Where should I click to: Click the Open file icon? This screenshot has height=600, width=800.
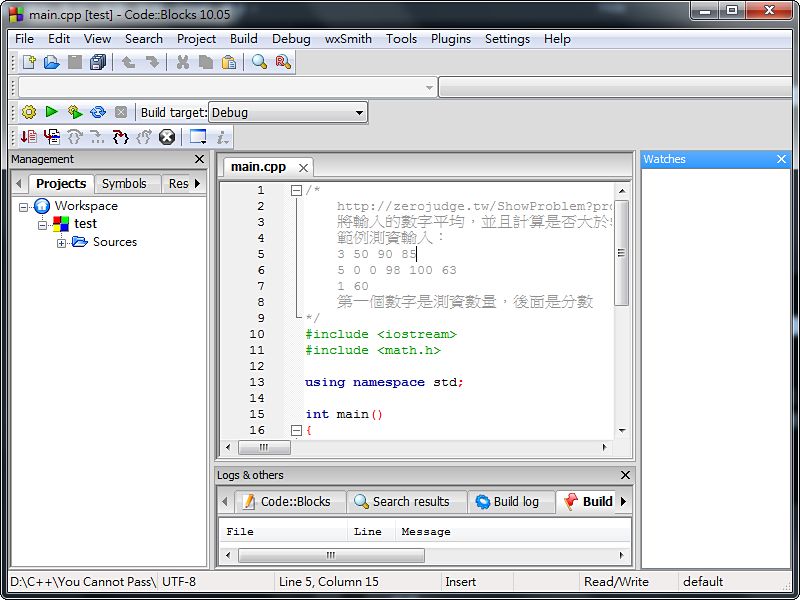tap(52, 62)
